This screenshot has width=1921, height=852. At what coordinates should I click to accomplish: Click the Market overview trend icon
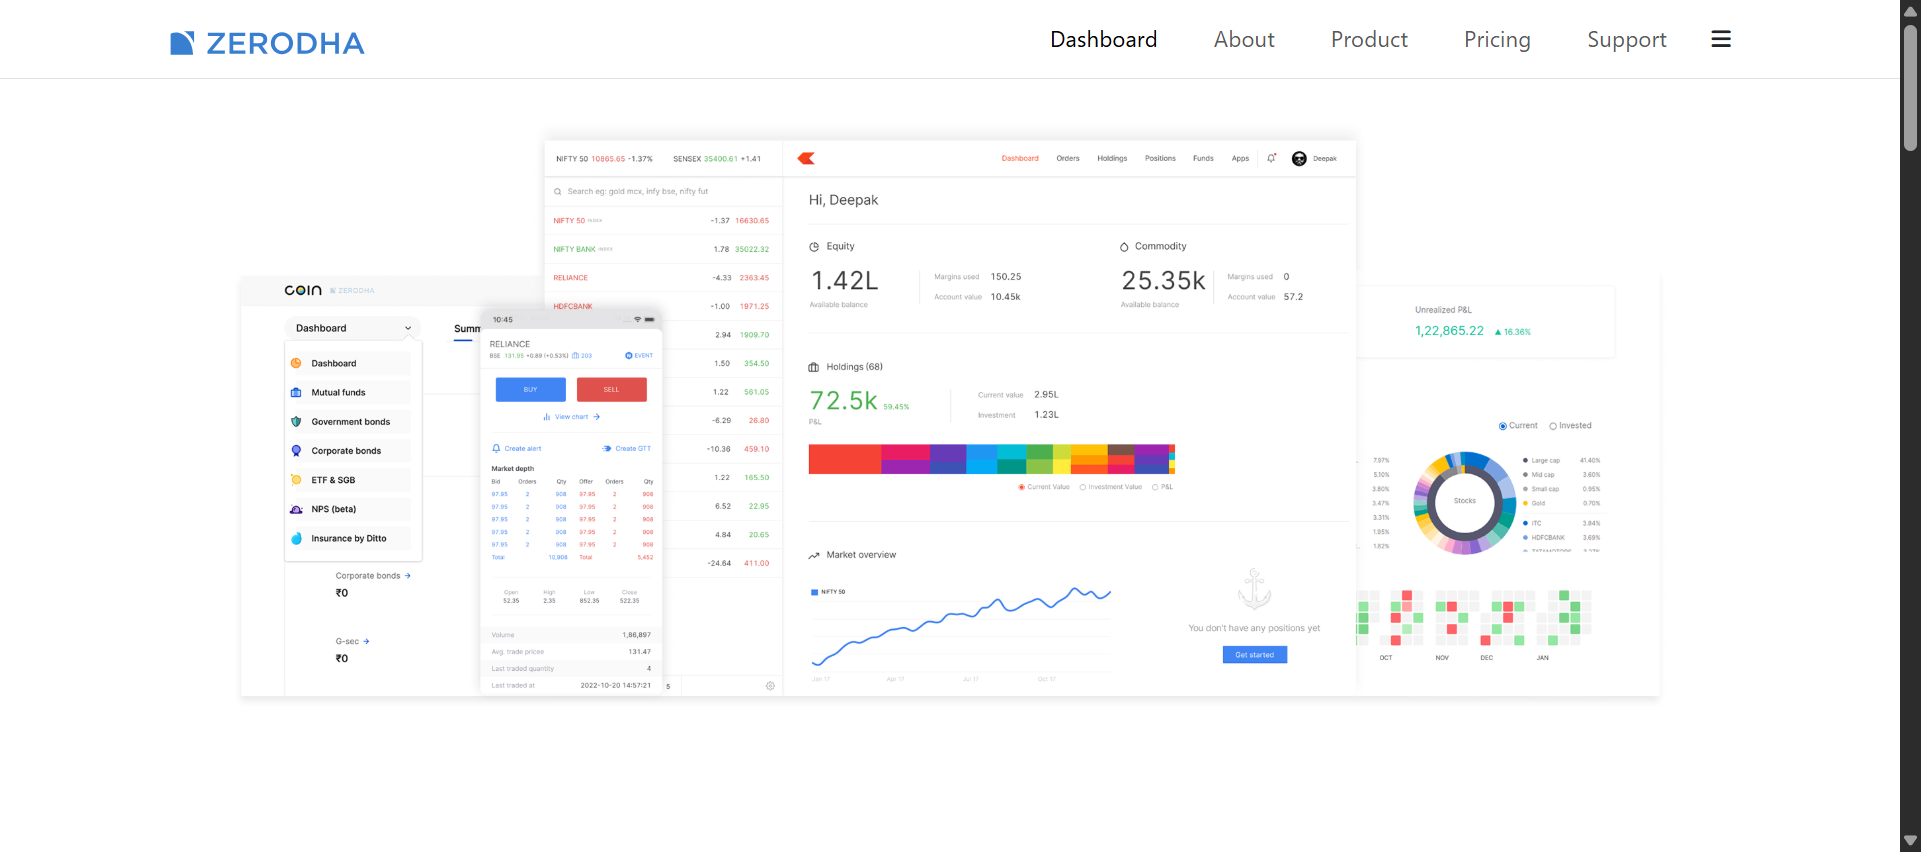coord(814,555)
